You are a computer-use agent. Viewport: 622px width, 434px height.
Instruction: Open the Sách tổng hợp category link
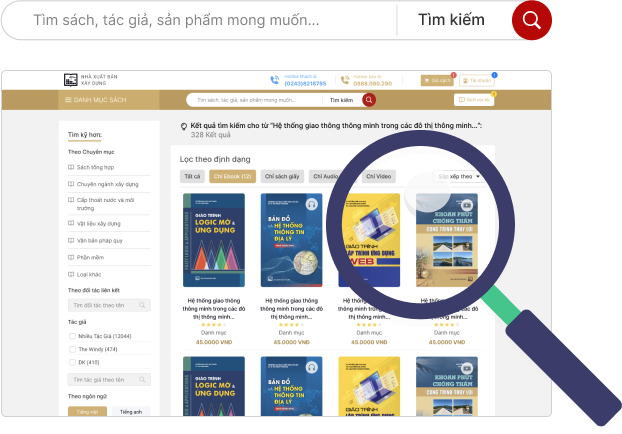[95, 167]
